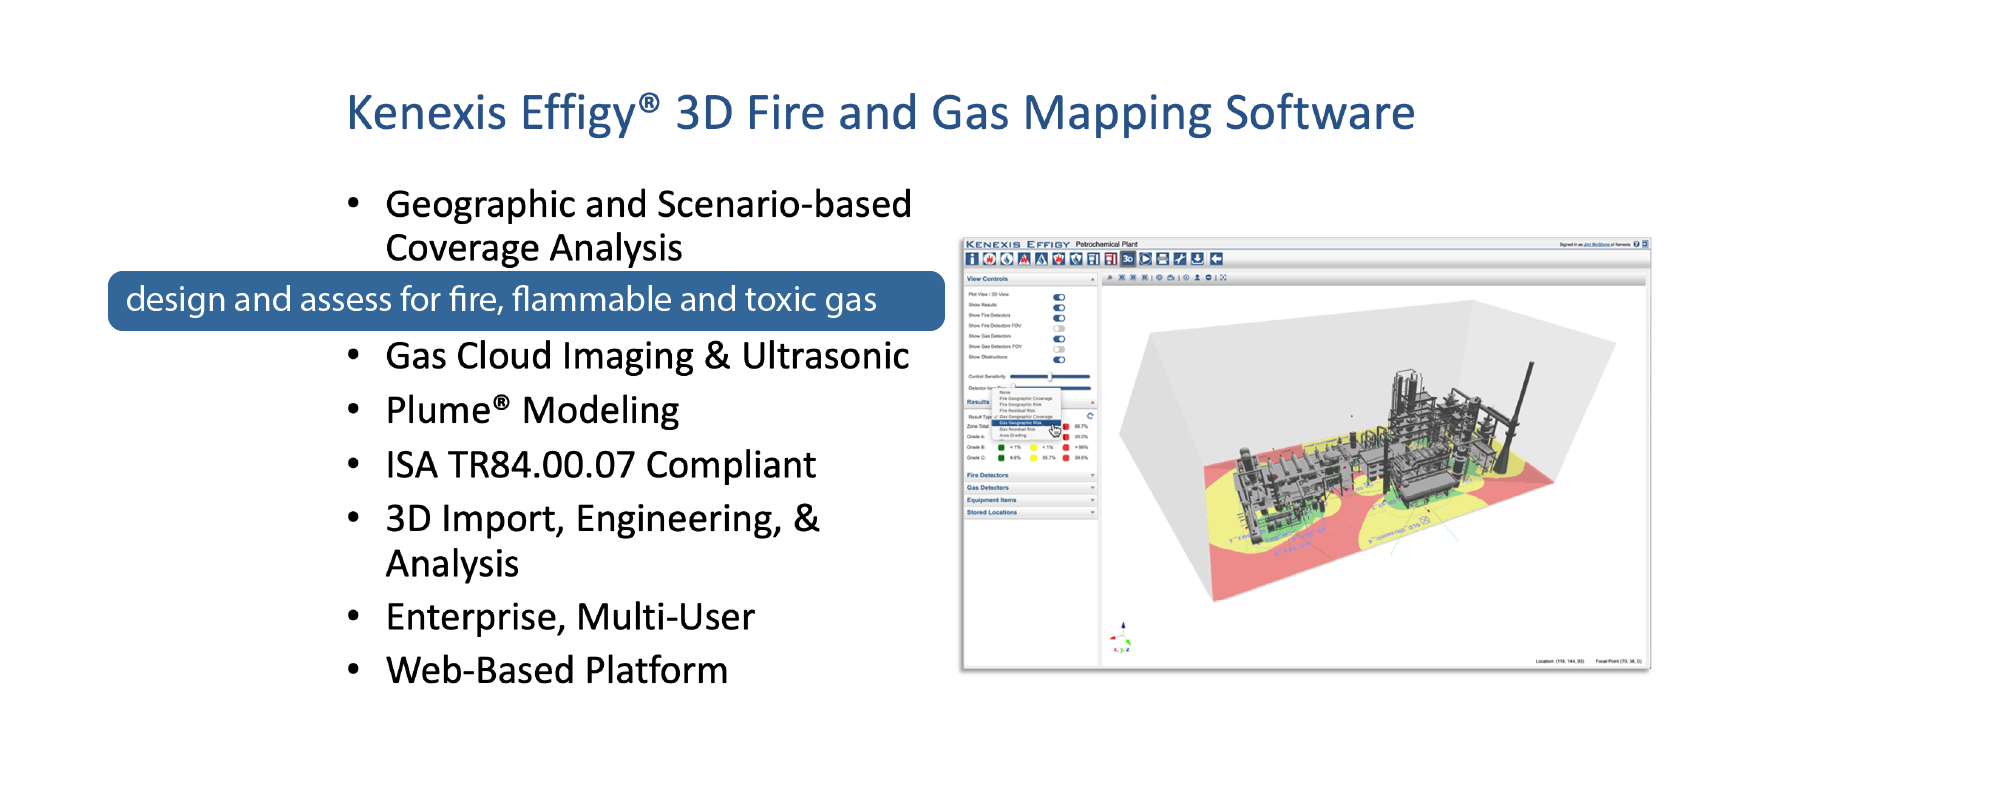Collapse the Results panel arrow
This screenshot has width=2000, height=800.
(x=1092, y=402)
